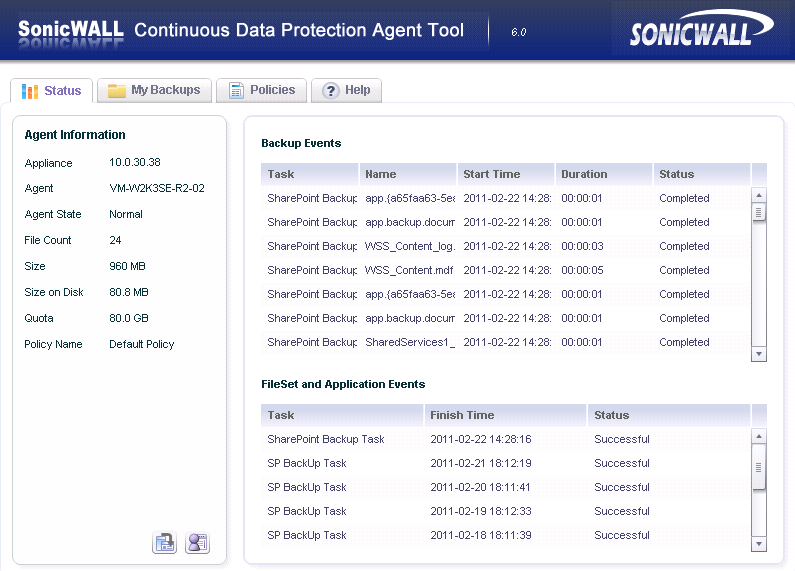Image resolution: width=795 pixels, height=571 pixels.
Task: Click the user profile icon below Agent Information
Action: tap(197, 543)
